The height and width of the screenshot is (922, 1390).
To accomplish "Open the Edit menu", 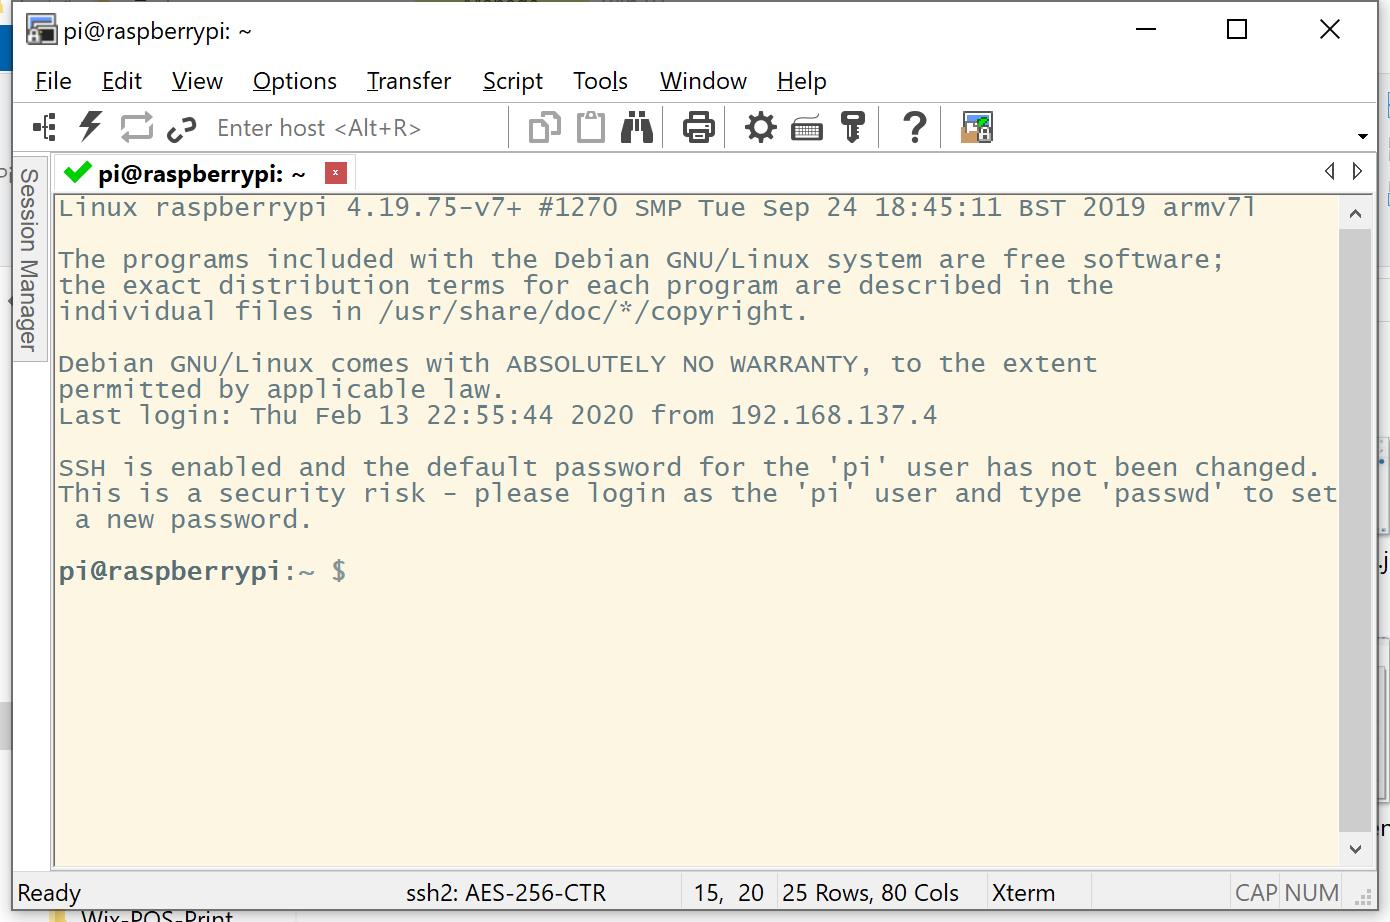I will (x=122, y=81).
